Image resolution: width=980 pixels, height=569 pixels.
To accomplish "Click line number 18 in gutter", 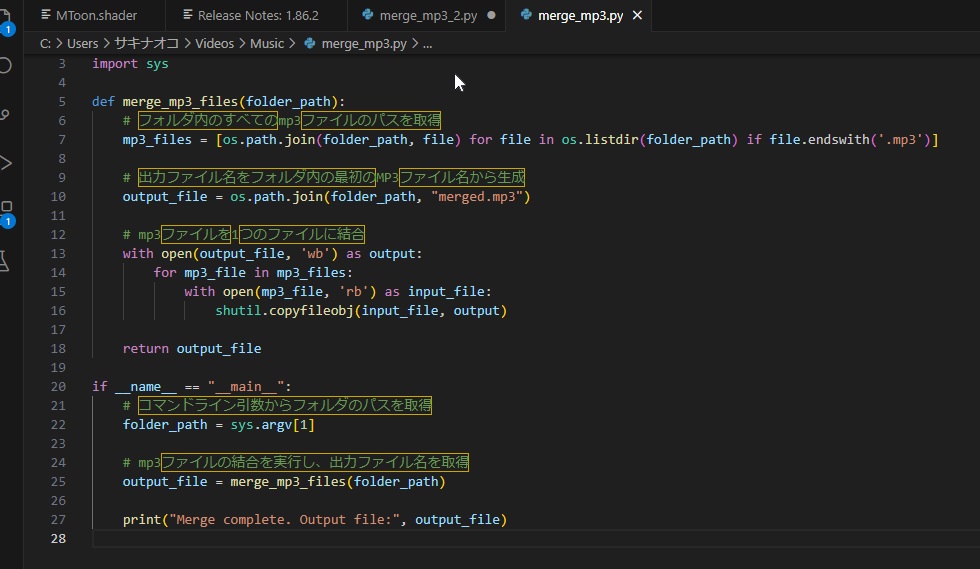I will pos(57,348).
